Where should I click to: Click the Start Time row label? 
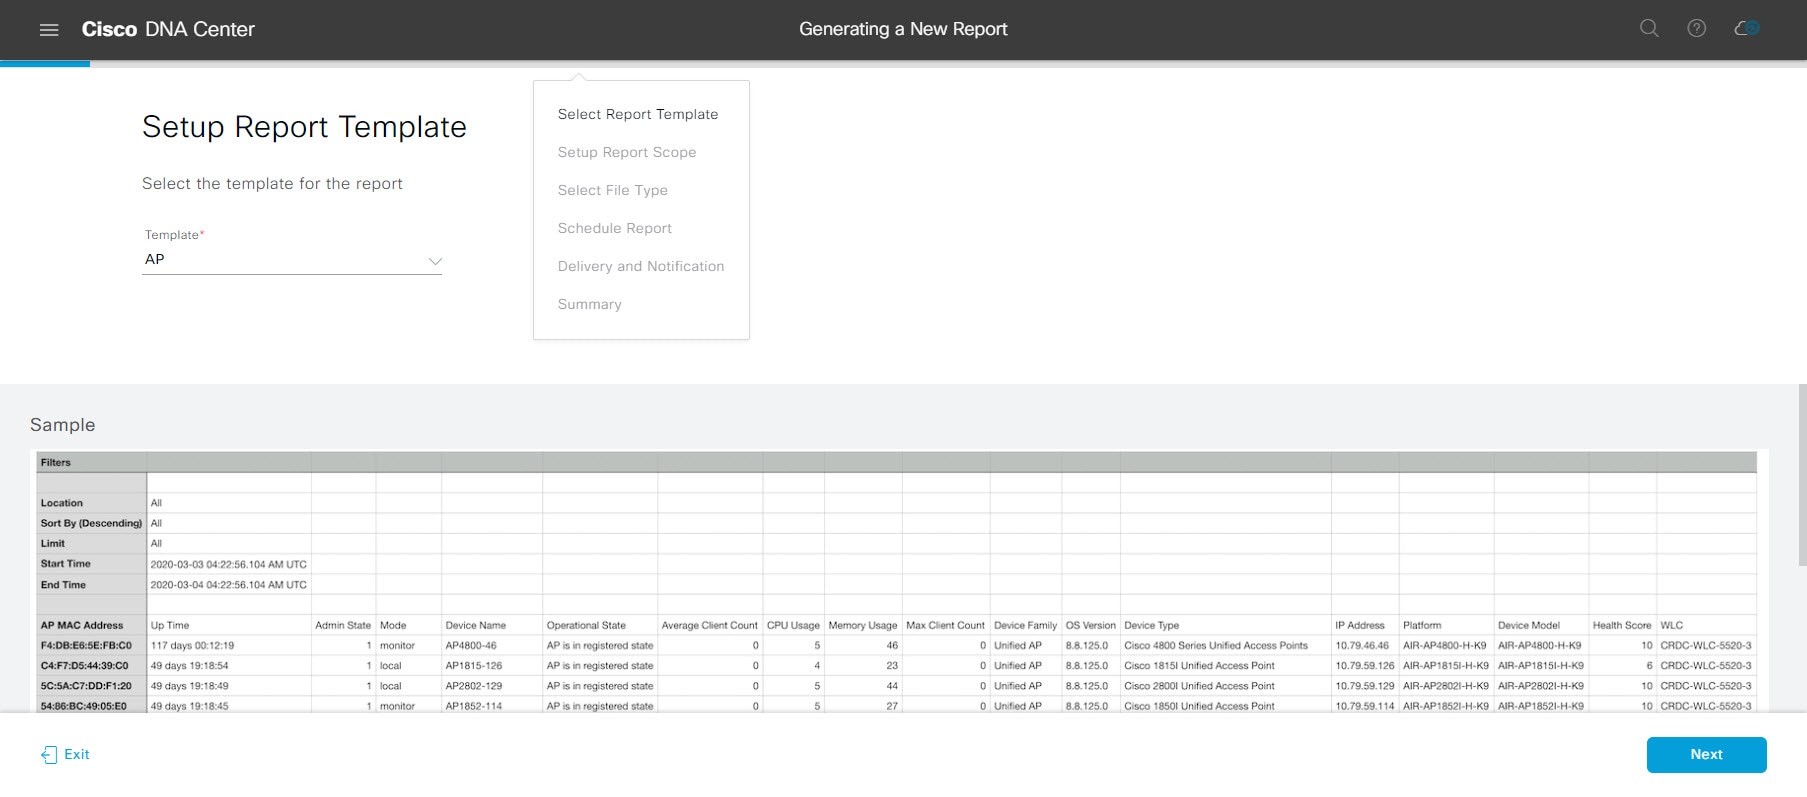tap(66, 564)
